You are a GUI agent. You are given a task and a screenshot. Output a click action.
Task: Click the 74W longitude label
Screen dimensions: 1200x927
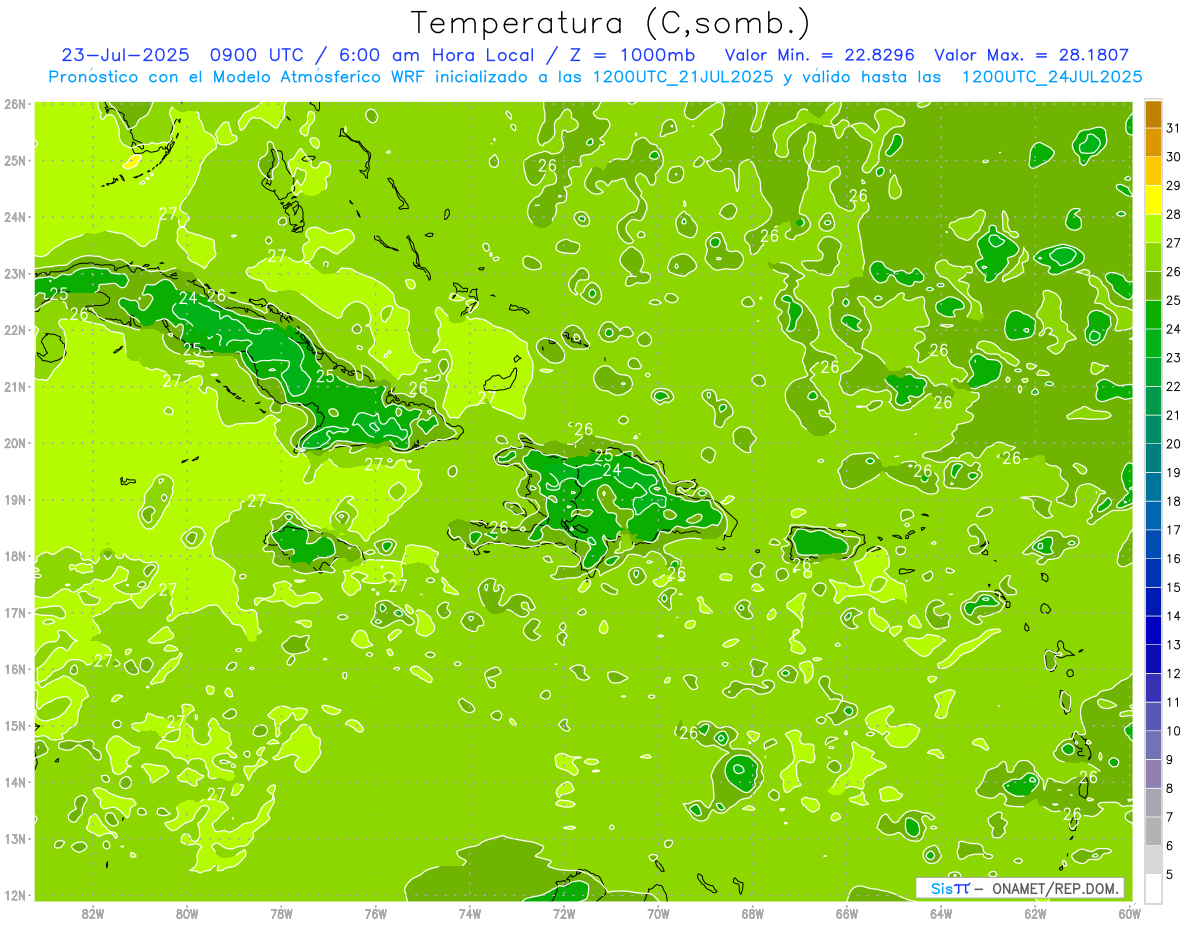click(x=470, y=913)
